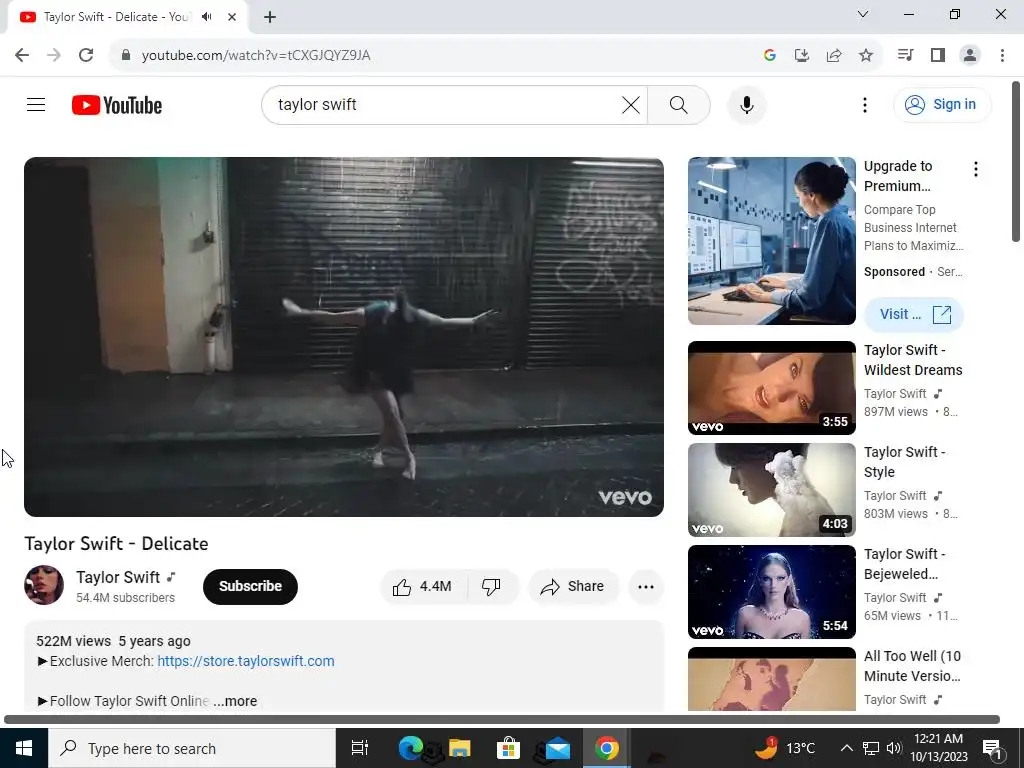This screenshot has height=768, width=1024.
Task: Open Chrome profile avatar
Action: (x=970, y=55)
